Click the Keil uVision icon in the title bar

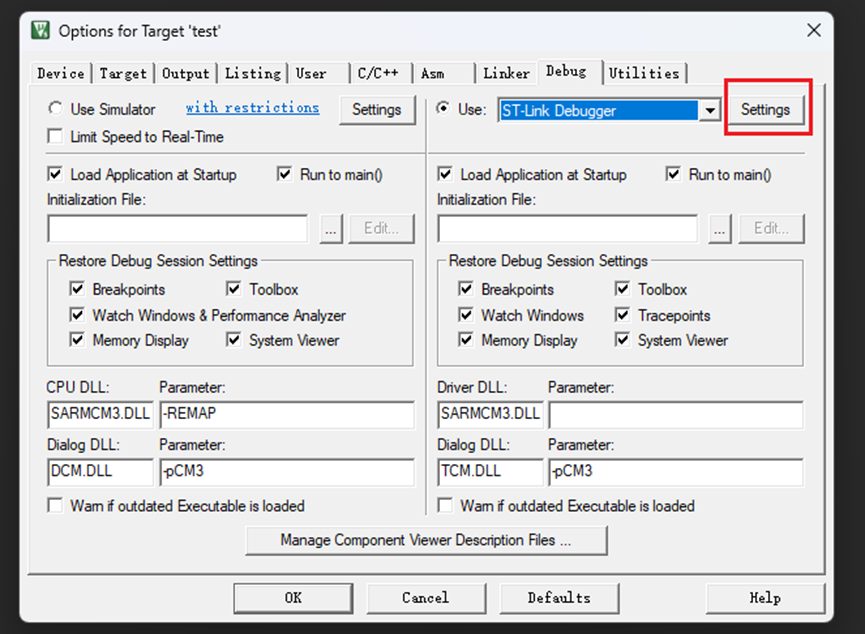pyautogui.click(x=40, y=30)
